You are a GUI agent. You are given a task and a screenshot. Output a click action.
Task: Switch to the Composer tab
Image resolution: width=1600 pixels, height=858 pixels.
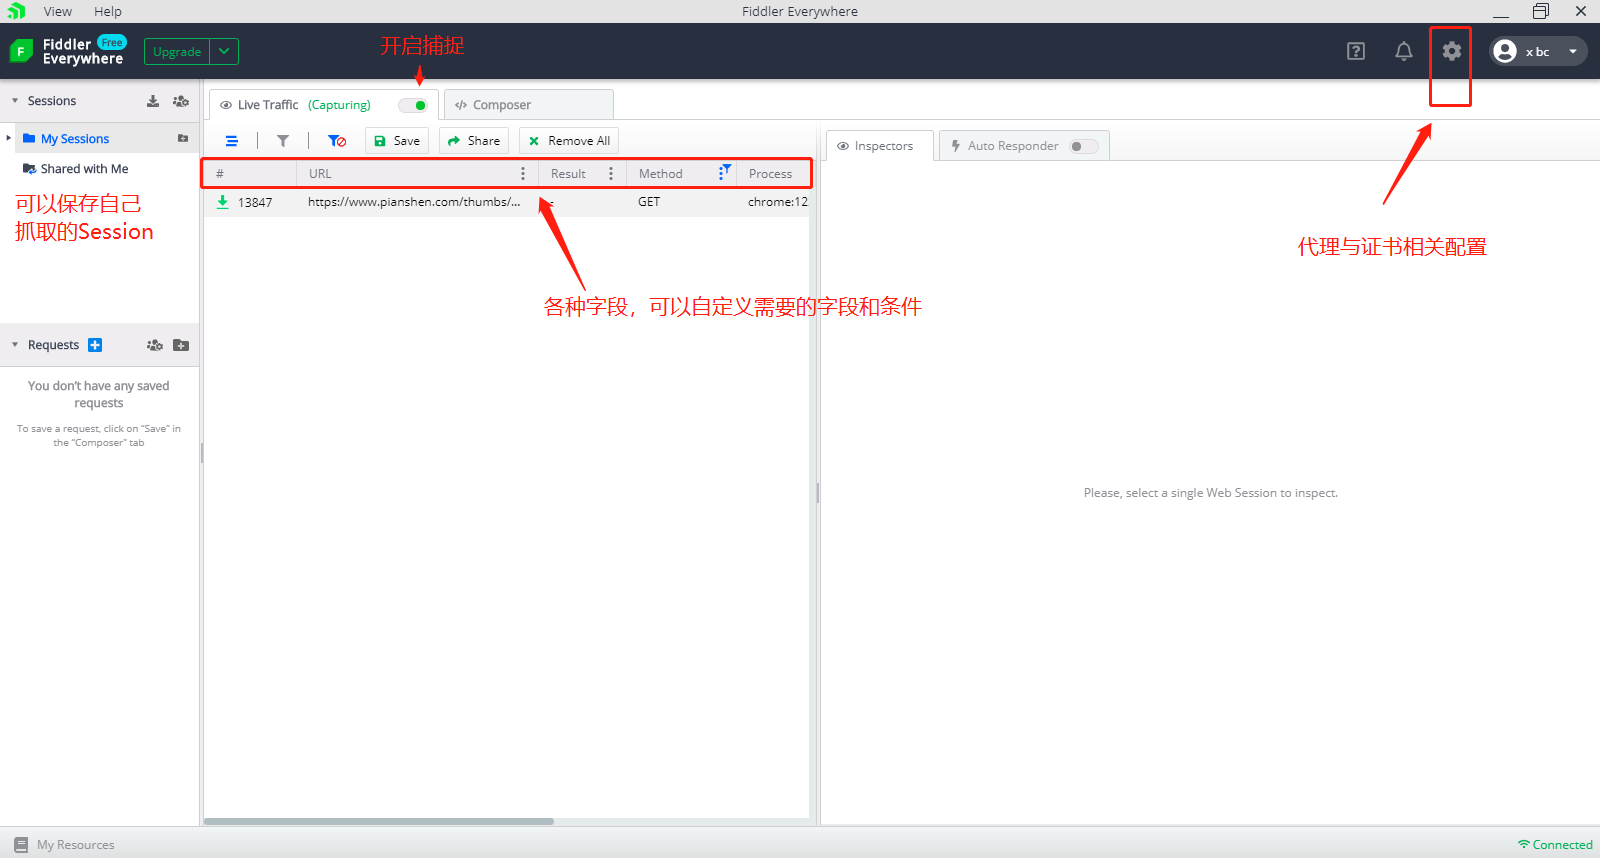528,105
